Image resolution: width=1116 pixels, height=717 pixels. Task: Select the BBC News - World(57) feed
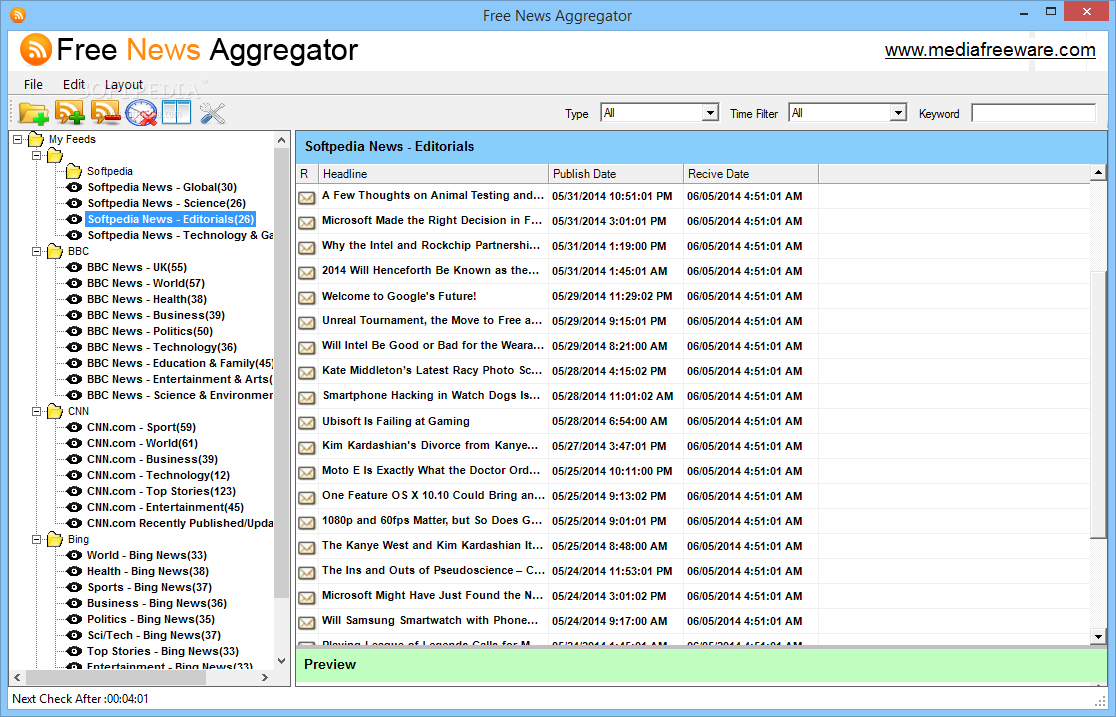tap(146, 283)
